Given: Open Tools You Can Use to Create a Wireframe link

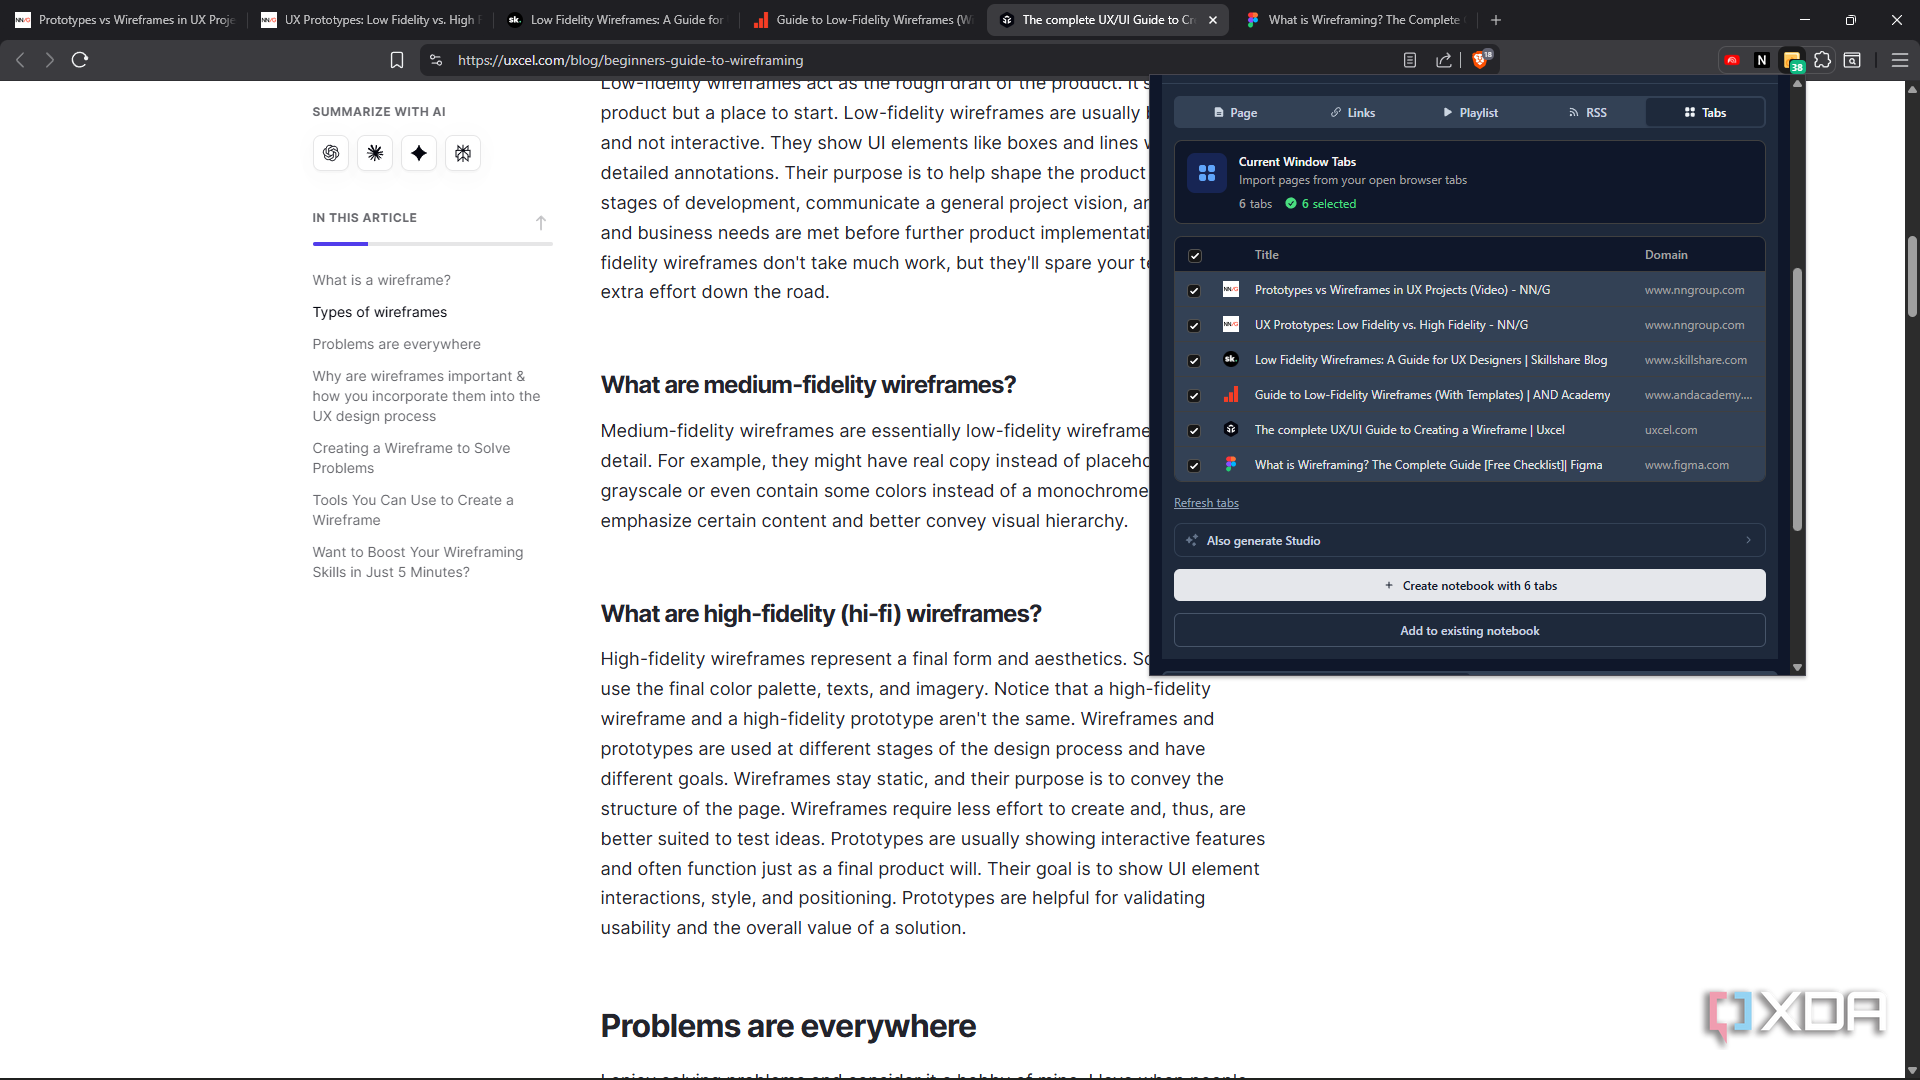Looking at the screenshot, I should (412, 510).
